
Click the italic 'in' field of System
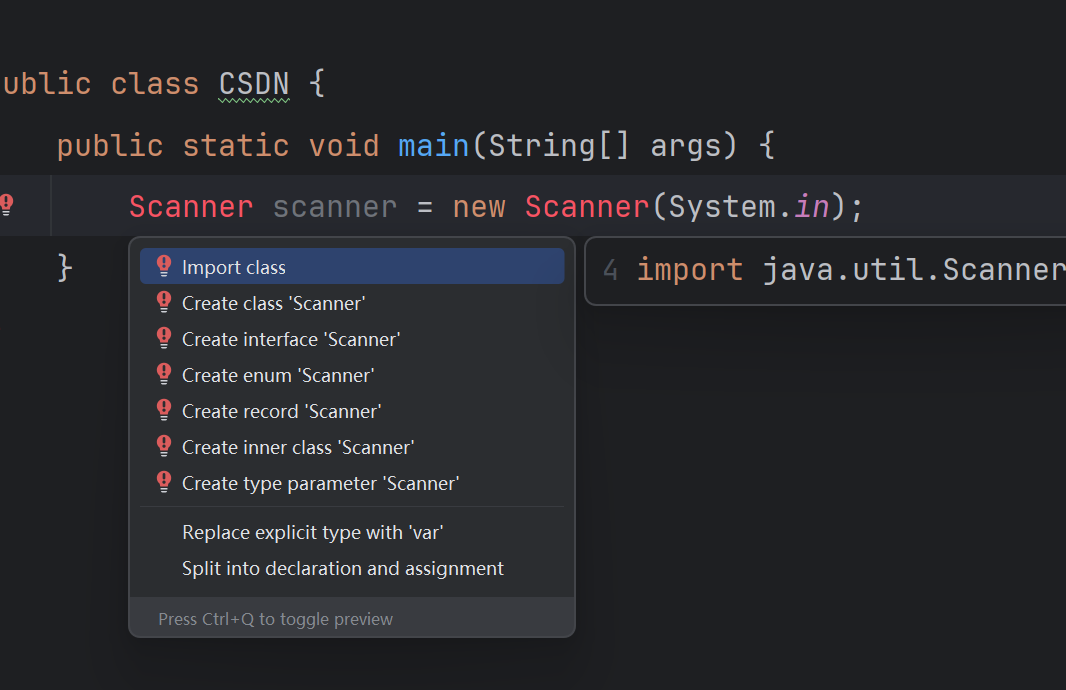pos(812,207)
